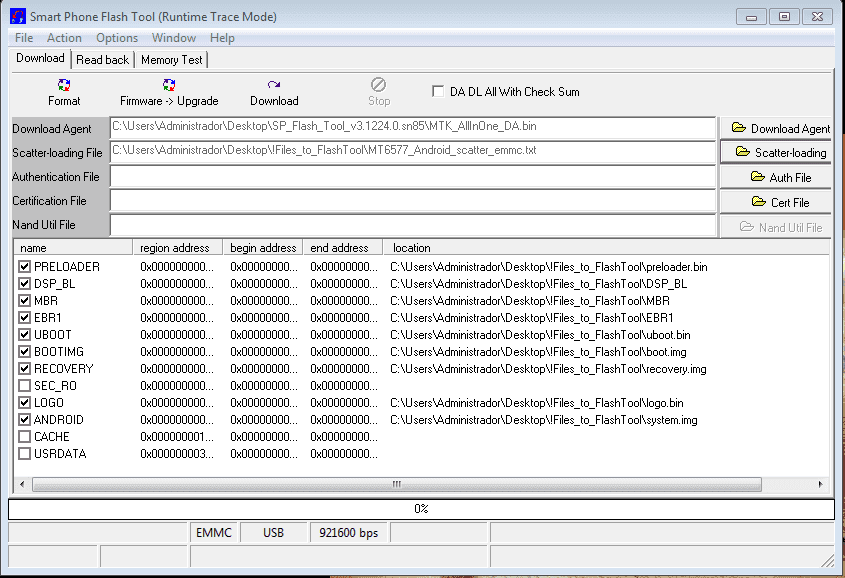
Task: Click the Firmware -> Upgrade icon
Action: [x=169, y=85]
